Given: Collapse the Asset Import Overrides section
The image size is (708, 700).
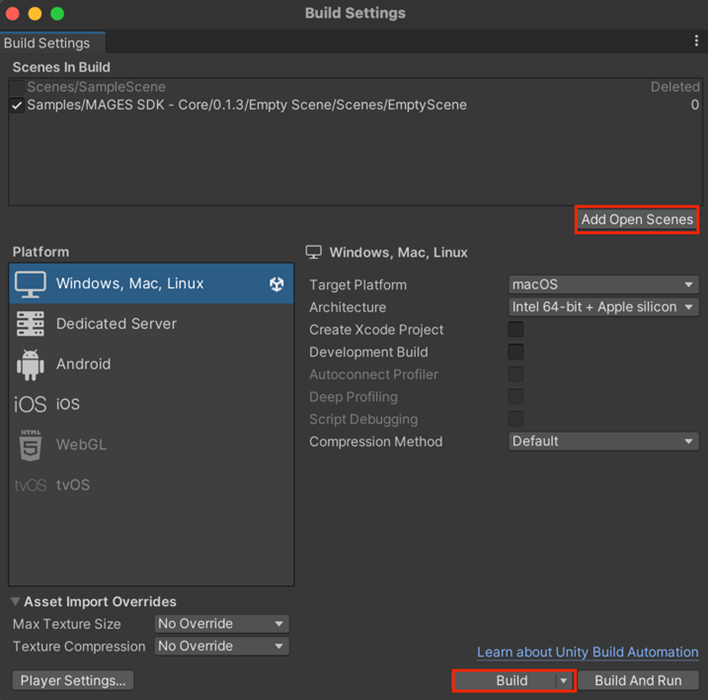Looking at the screenshot, I should click(x=16, y=602).
